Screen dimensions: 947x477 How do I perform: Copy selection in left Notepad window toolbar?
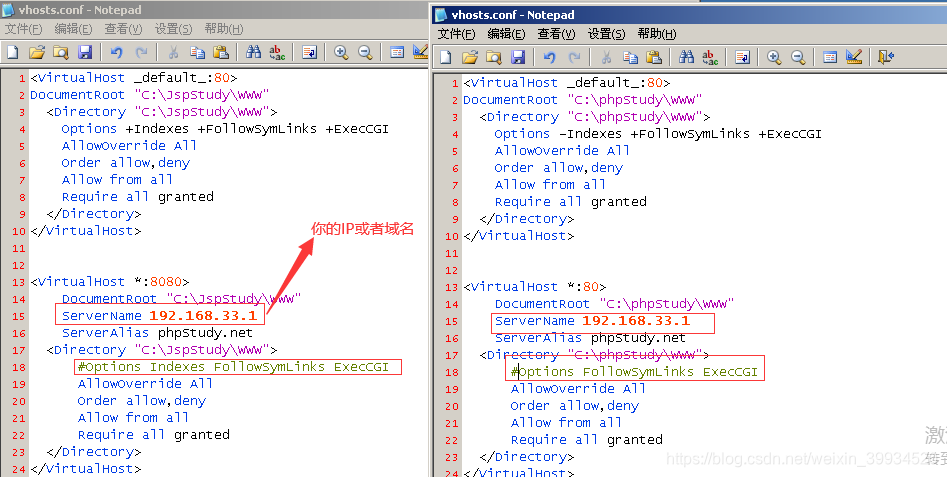(x=197, y=52)
